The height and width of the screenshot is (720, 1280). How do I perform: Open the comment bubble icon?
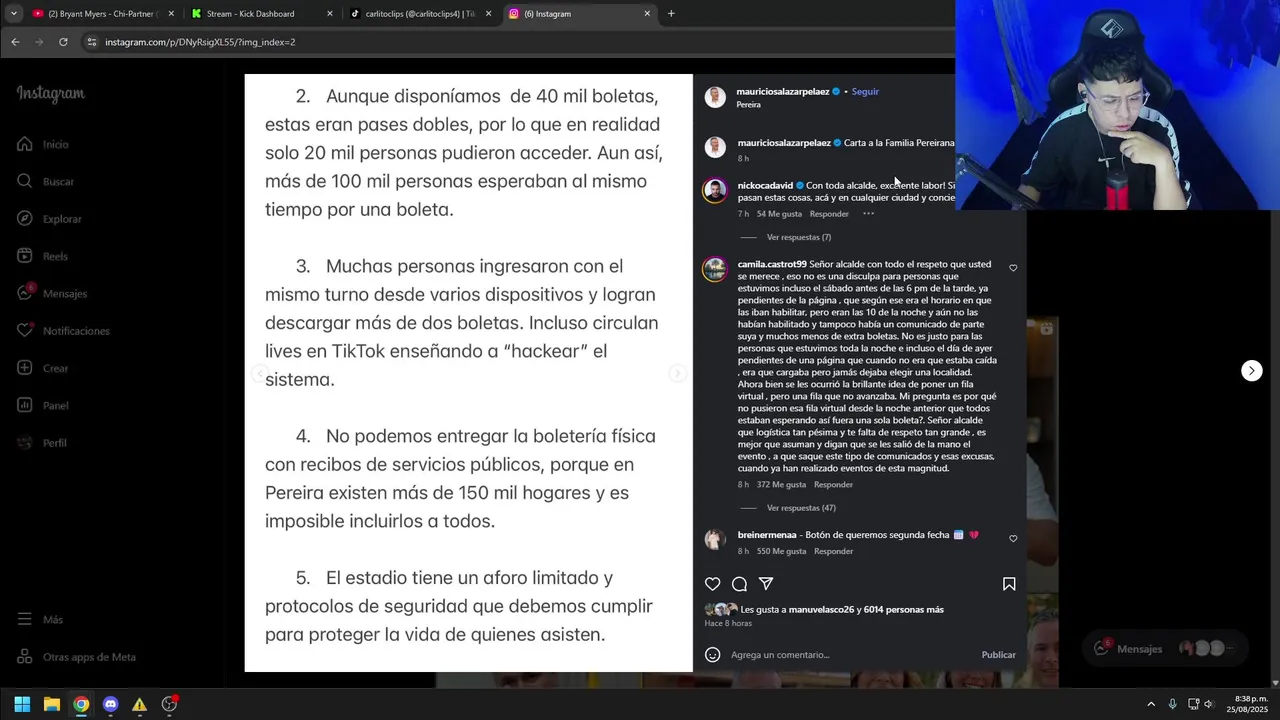click(739, 584)
